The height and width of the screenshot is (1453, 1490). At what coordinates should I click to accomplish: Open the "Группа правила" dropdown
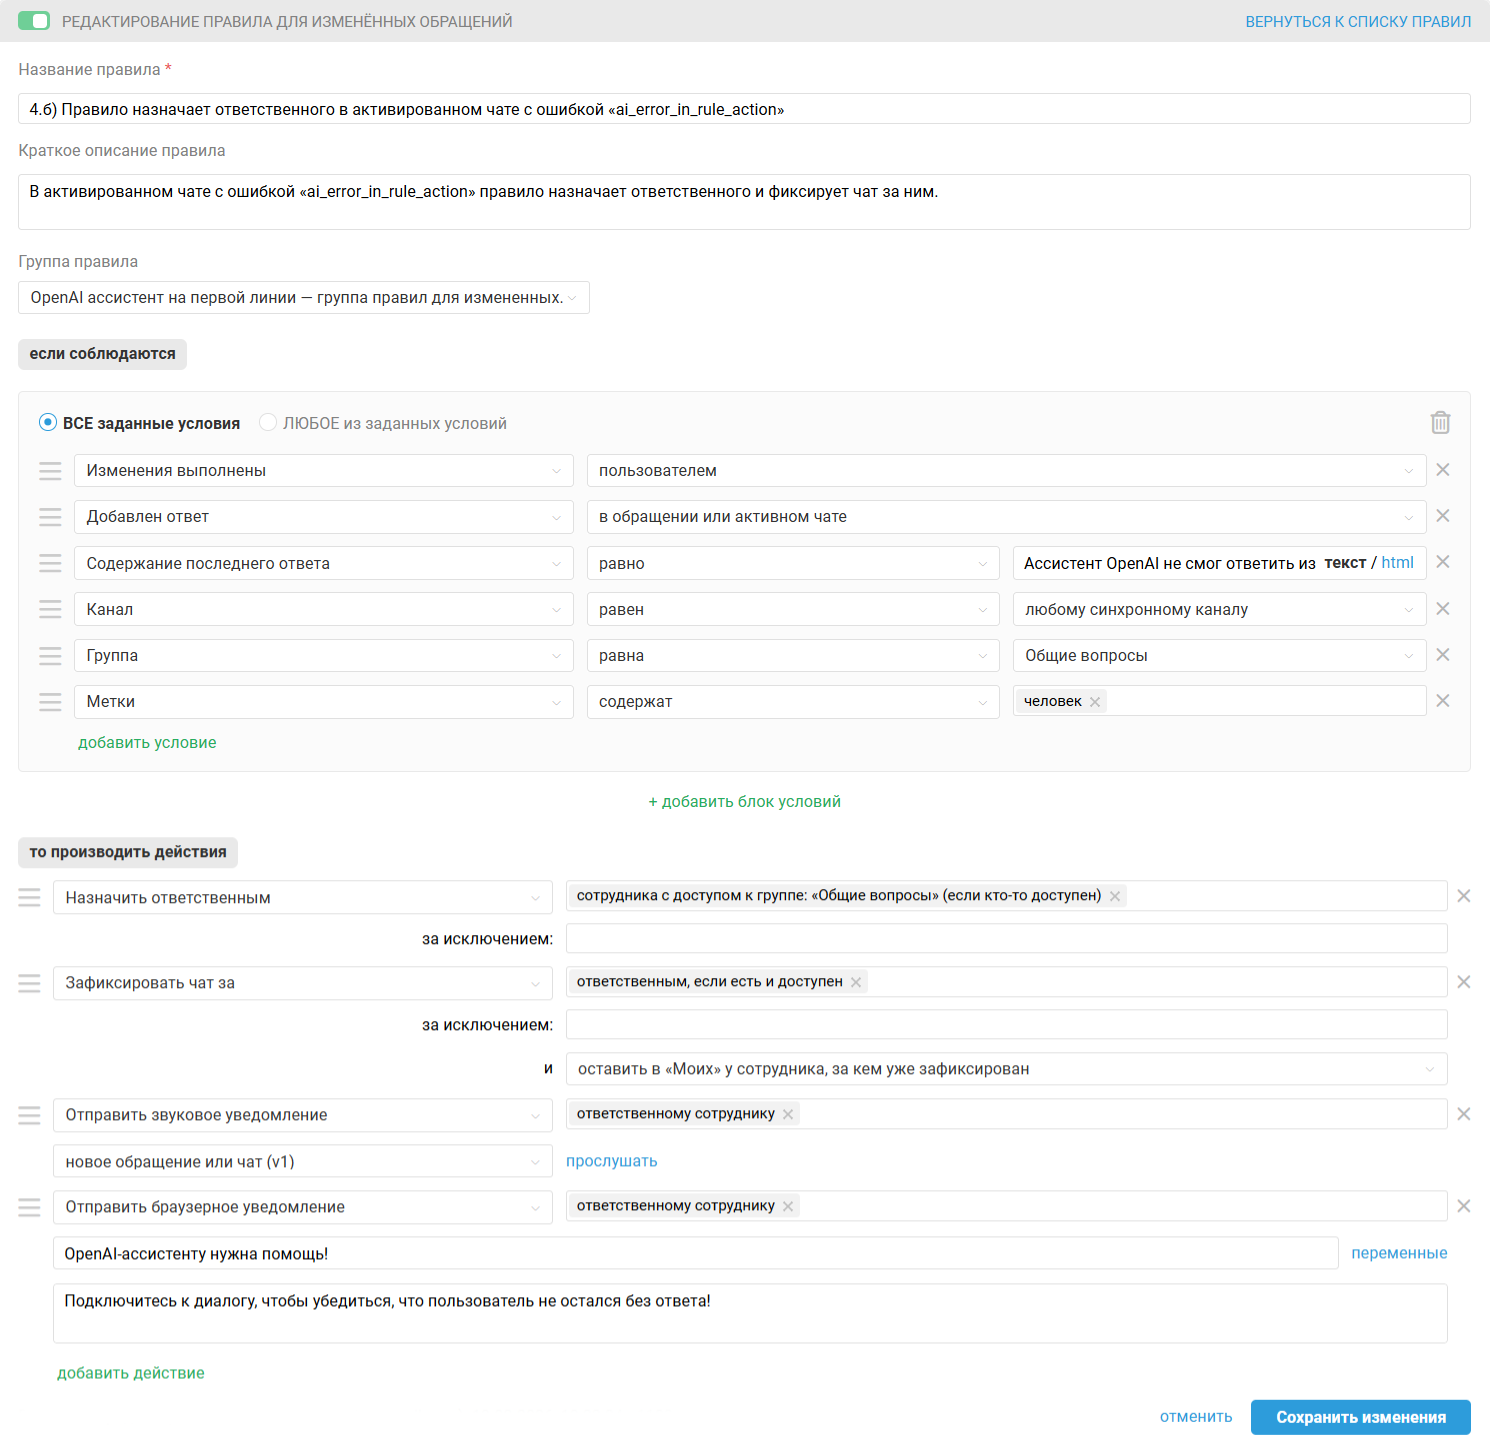coord(304,298)
